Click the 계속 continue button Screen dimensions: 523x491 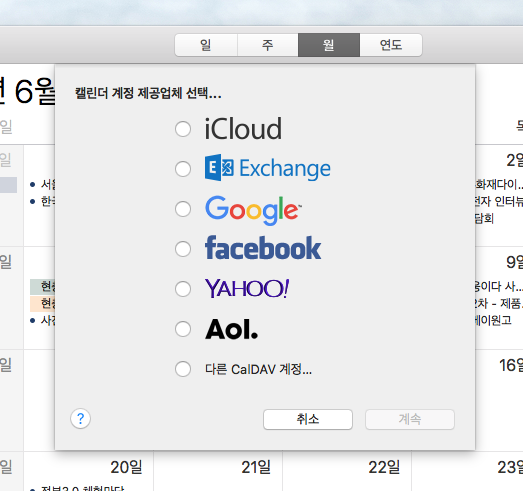point(410,419)
